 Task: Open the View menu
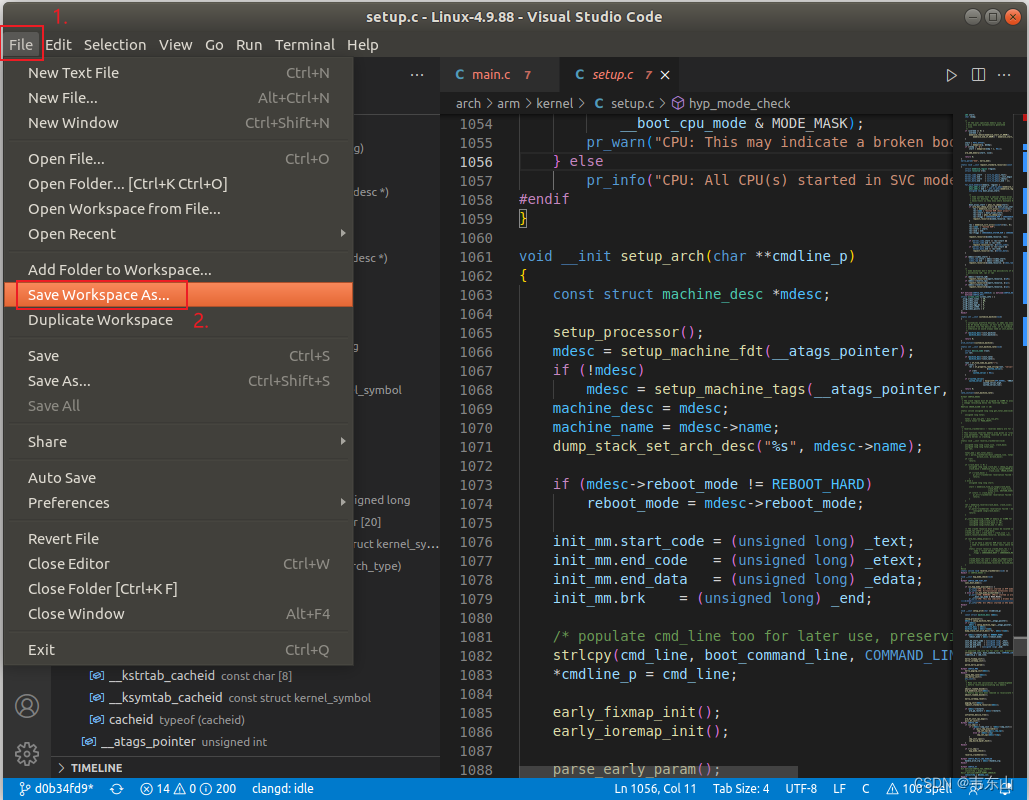click(x=175, y=45)
